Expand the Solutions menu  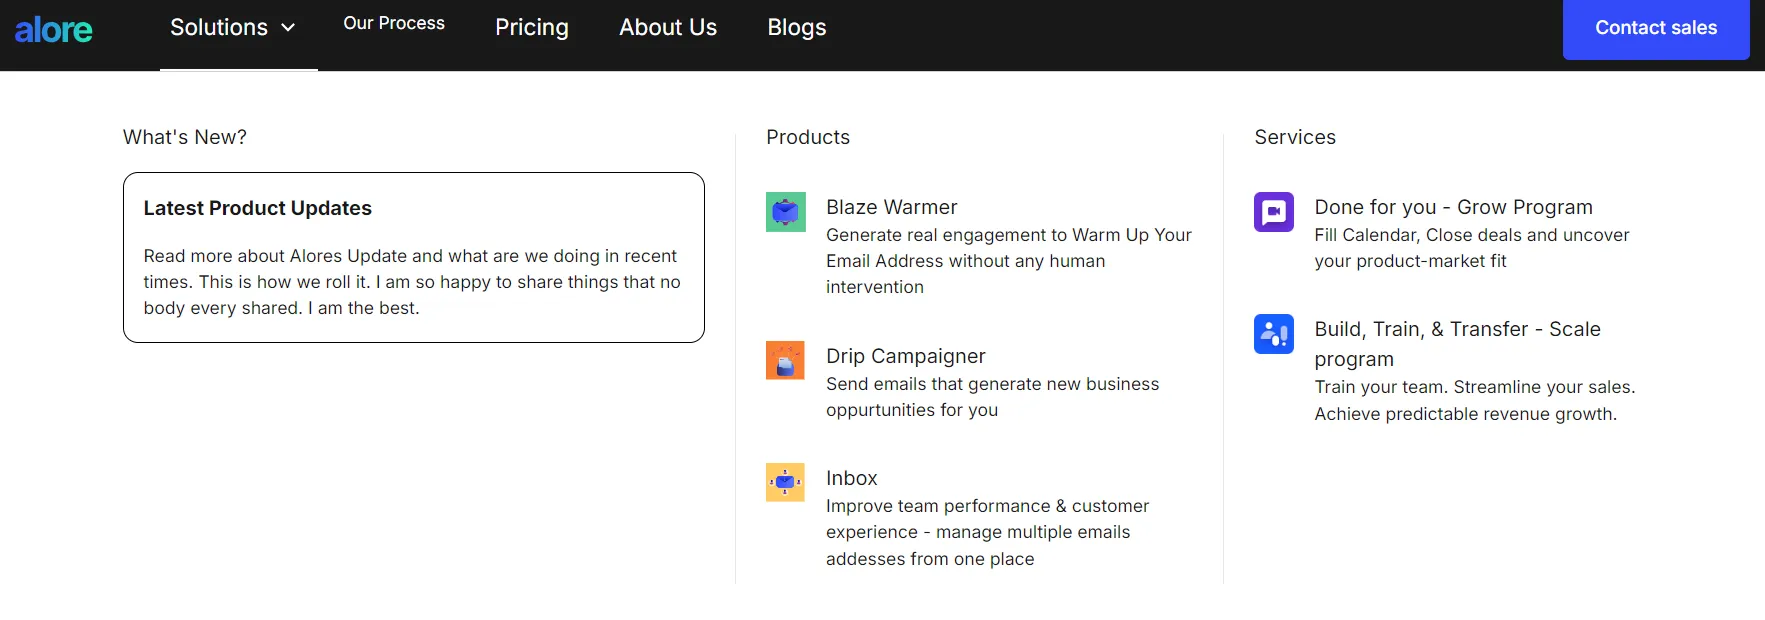pos(219,28)
